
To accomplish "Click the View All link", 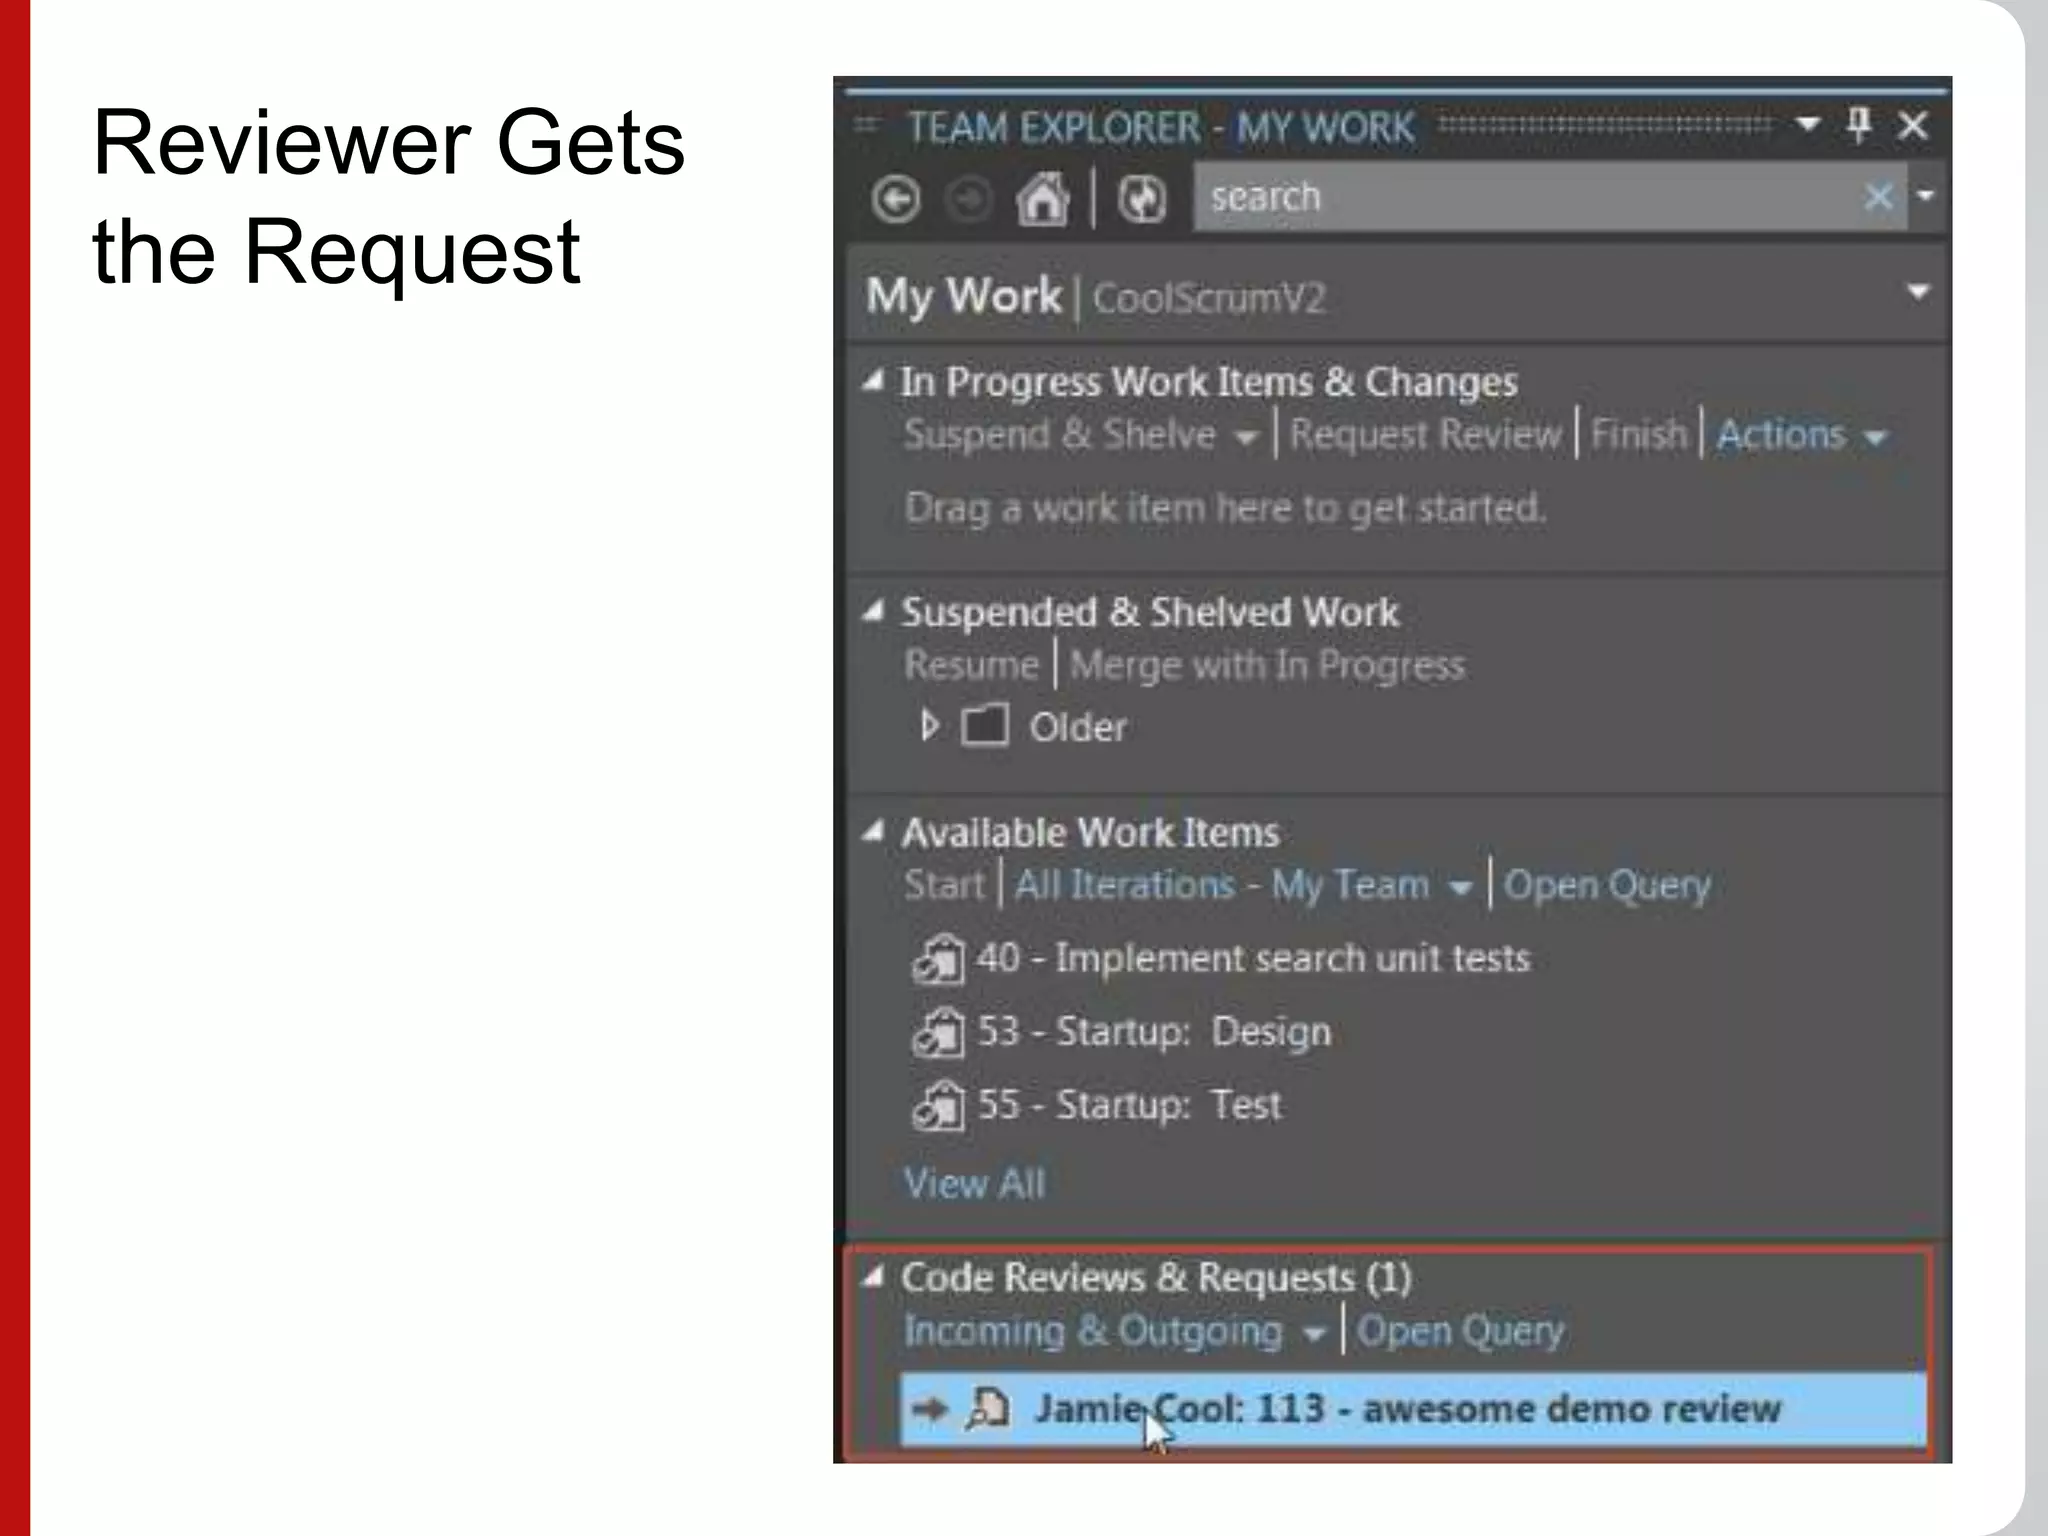I will click(974, 1184).
